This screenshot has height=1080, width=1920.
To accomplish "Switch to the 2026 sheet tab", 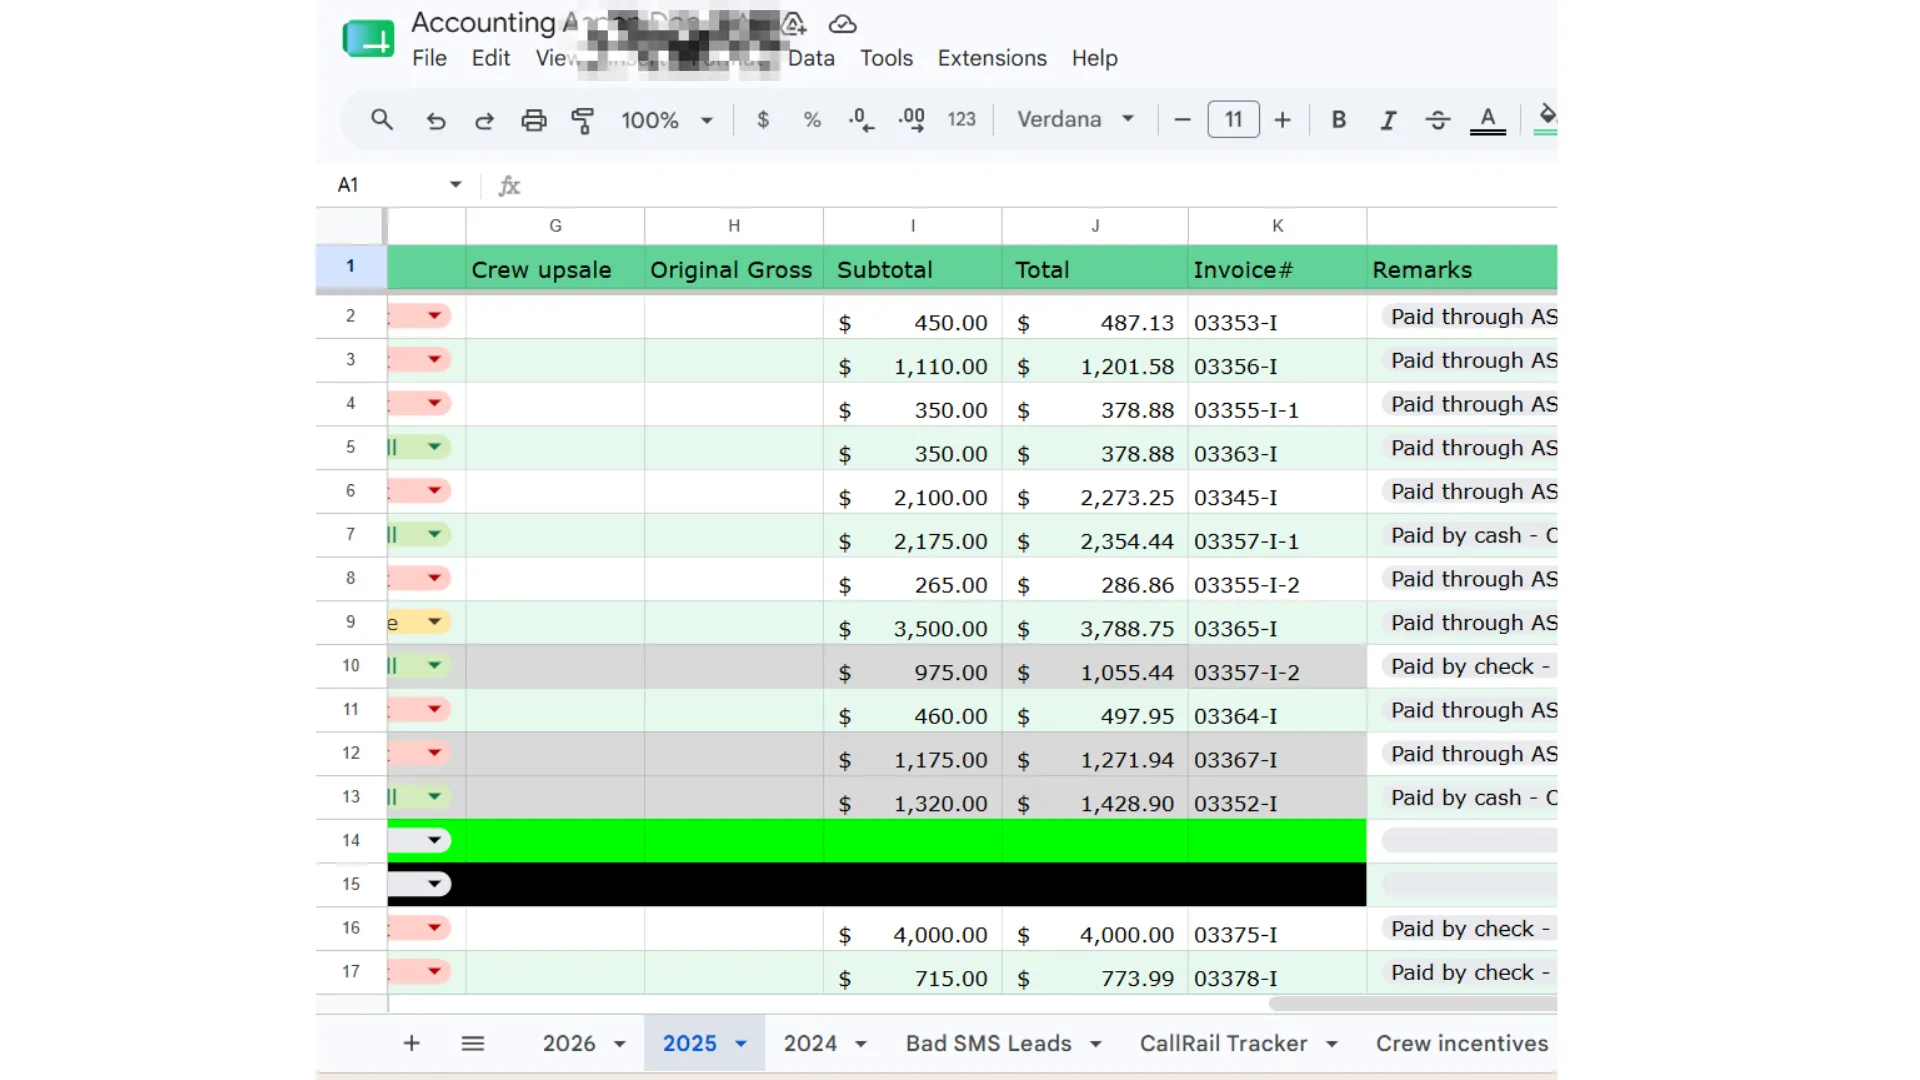I will [568, 1044].
